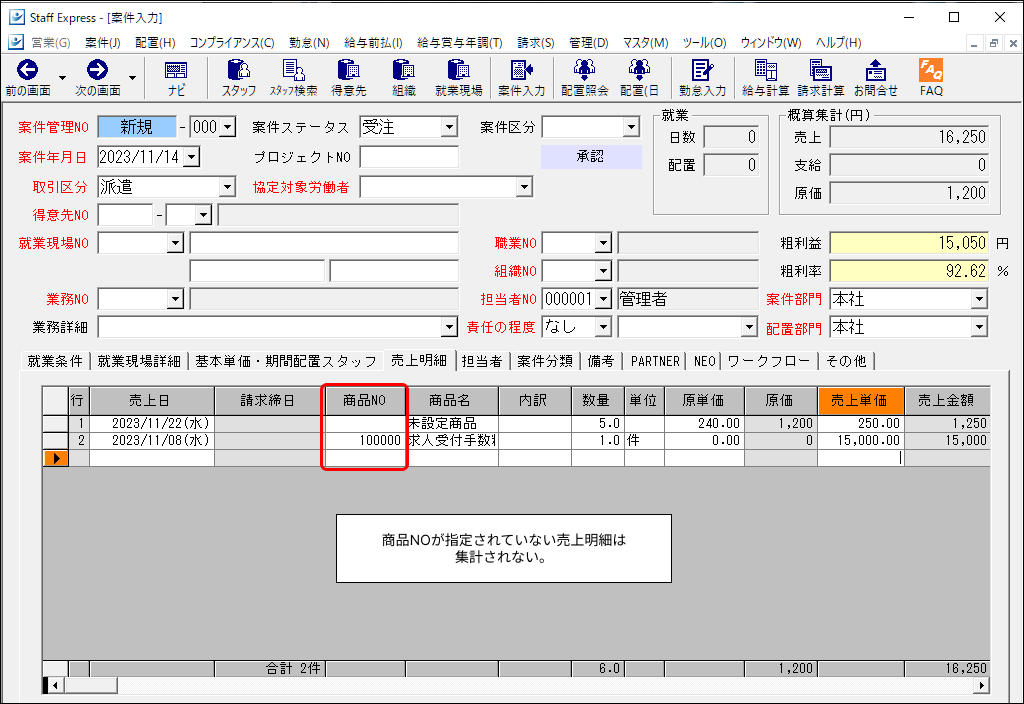Expand the dropdown arrow beside 次の画面
The height and width of the screenshot is (704, 1024).
[133, 78]
